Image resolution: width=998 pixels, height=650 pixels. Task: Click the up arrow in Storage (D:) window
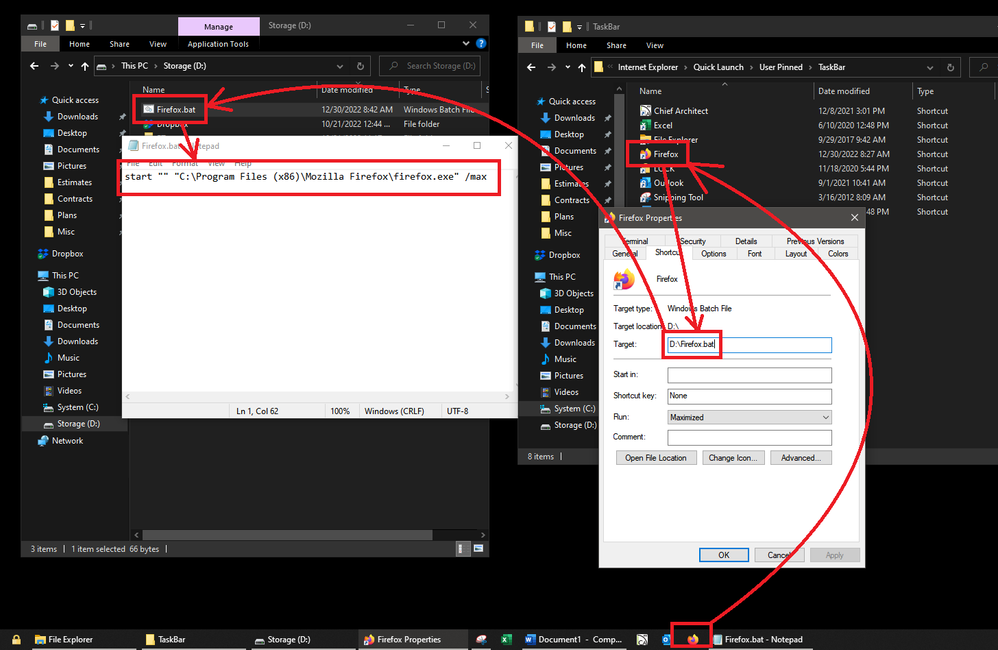pyautogui.click(x=85, y=66)
